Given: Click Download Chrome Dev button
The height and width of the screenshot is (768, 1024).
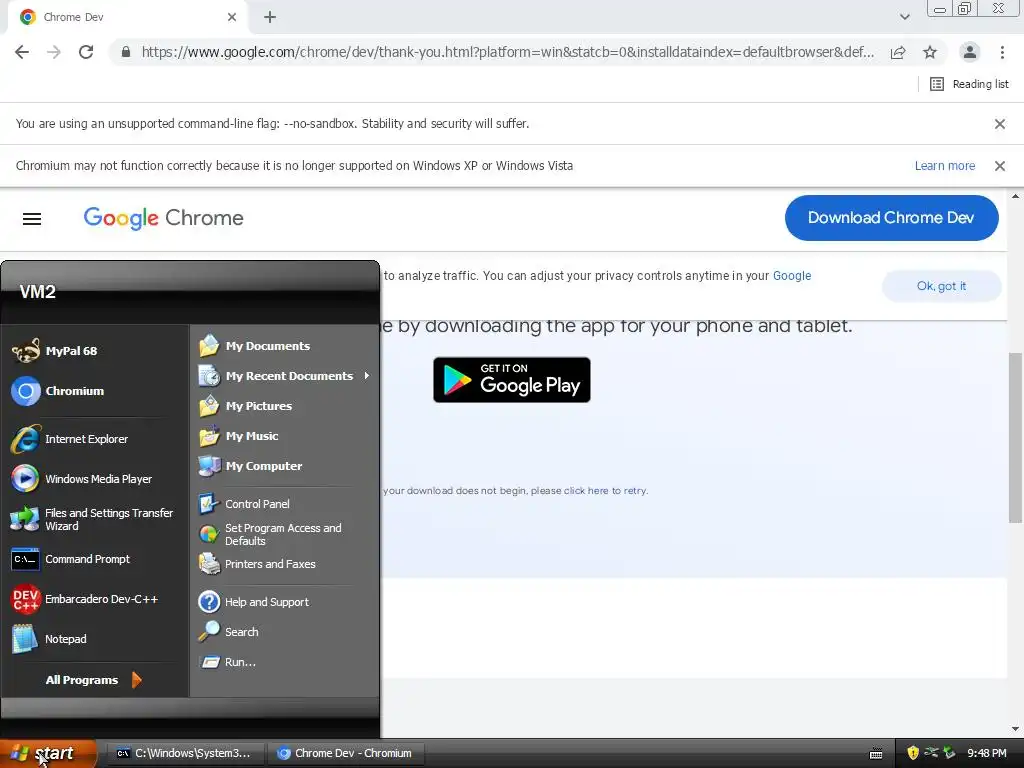Looking at the screenshot, I should point(891,217).
